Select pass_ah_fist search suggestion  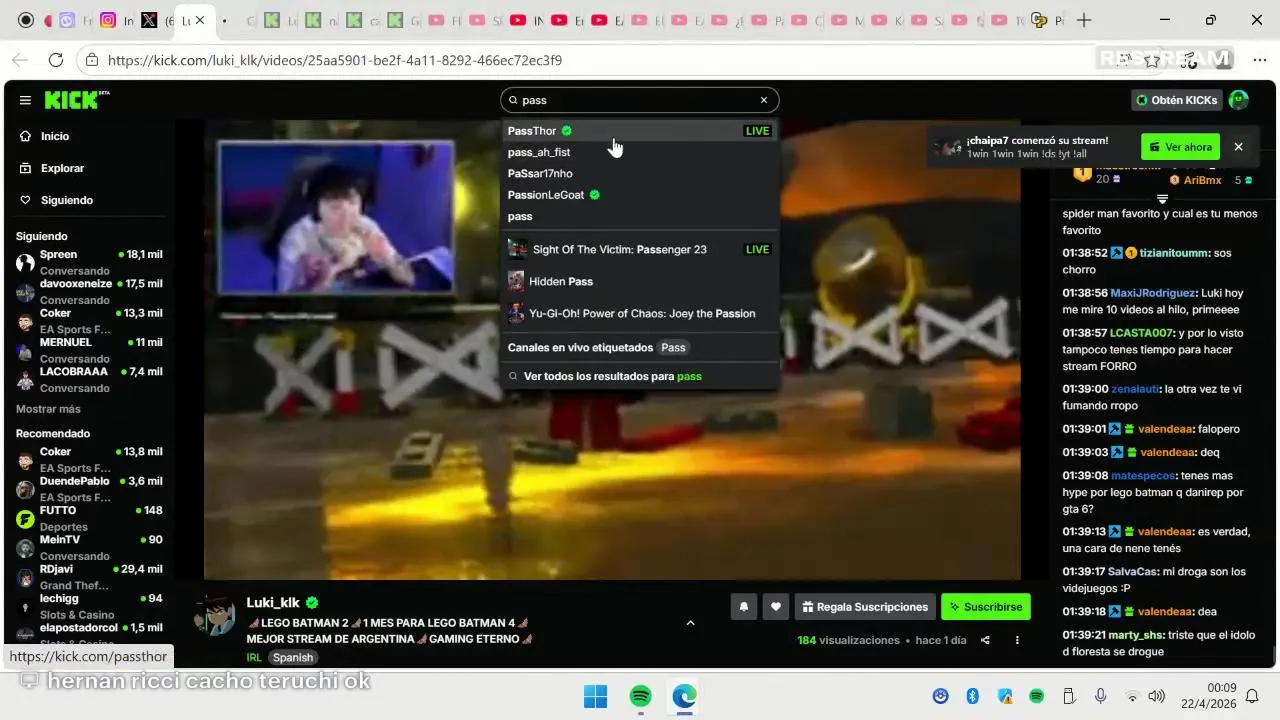(639, 152)
